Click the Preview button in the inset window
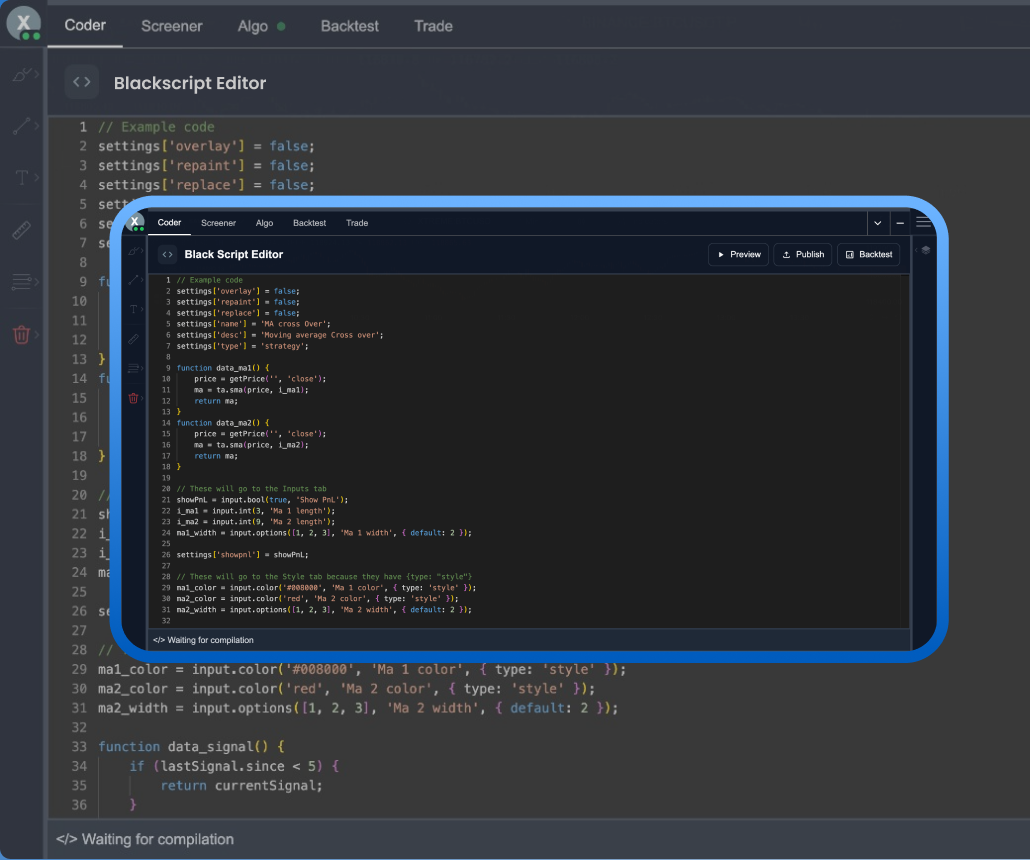 738,254
